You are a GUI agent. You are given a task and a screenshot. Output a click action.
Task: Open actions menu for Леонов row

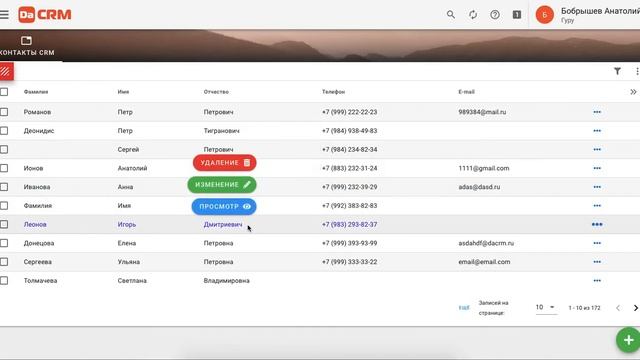point(597,224)
